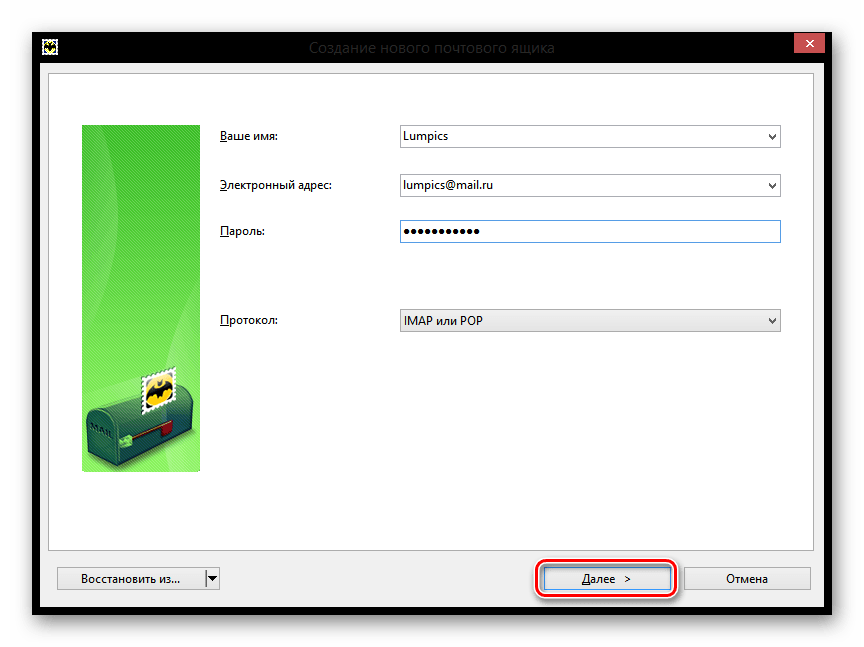Click the 'Создание нового почтового ящика' title text
The width and height of the screenshot is (864, 647).
[x=431, y=48]
